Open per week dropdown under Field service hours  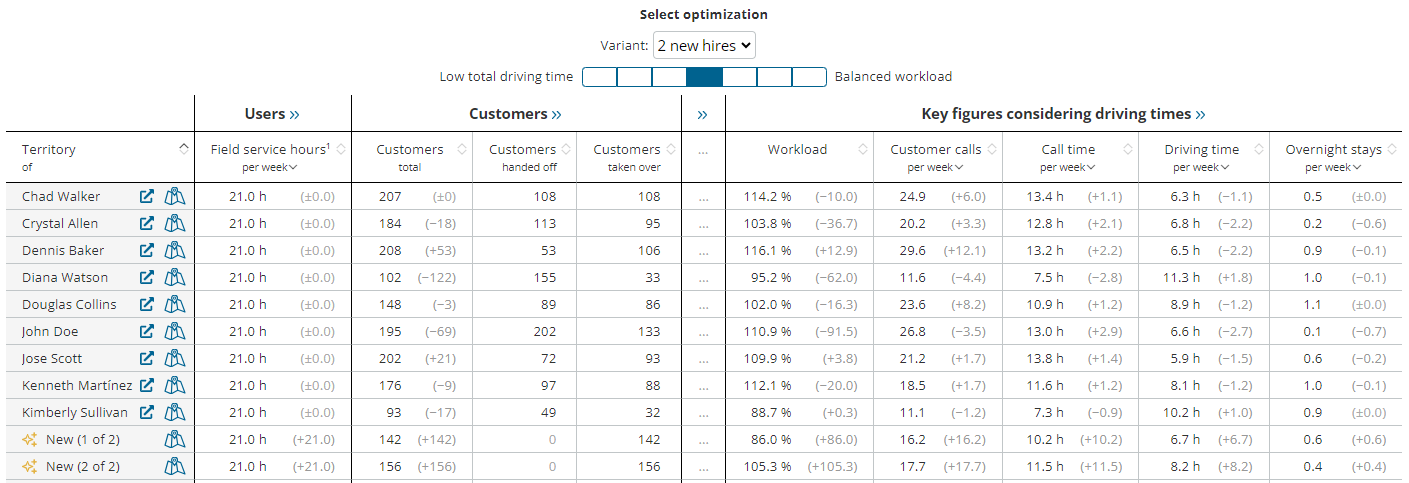[270, 167]
